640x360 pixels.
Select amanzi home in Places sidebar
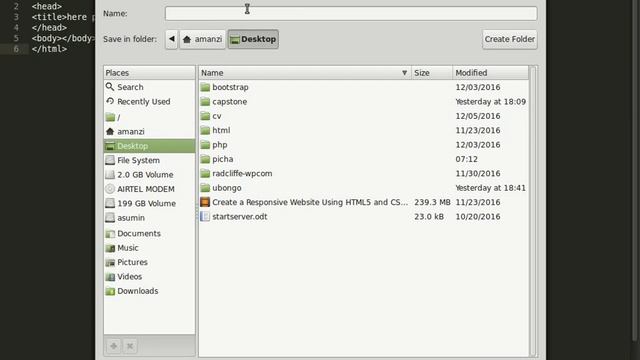click(x=149, y=131)
